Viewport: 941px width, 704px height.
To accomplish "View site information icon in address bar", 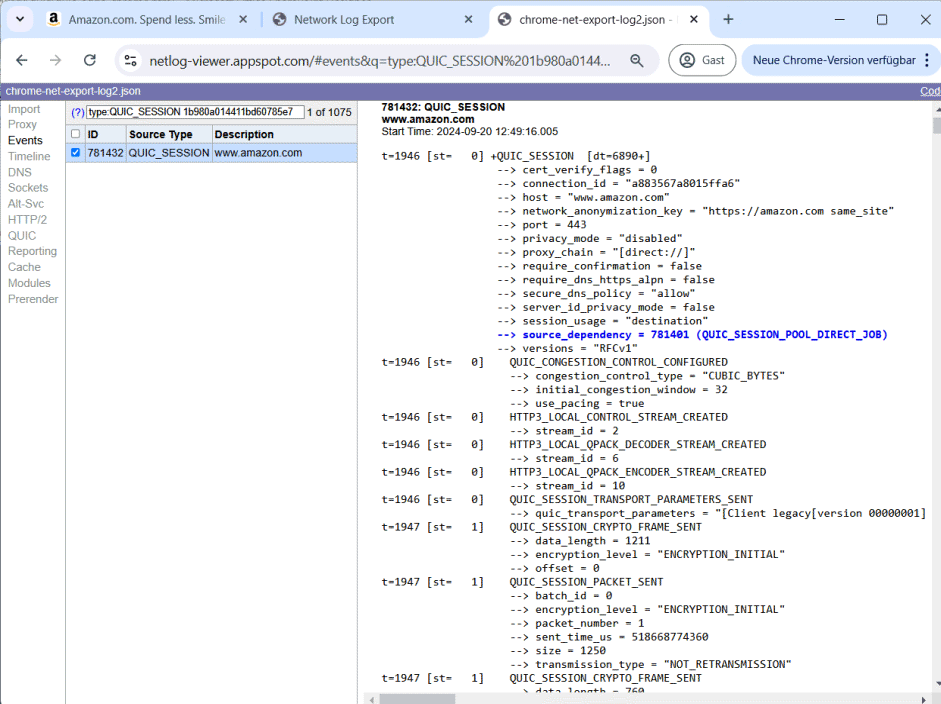I will click(130, 60).
